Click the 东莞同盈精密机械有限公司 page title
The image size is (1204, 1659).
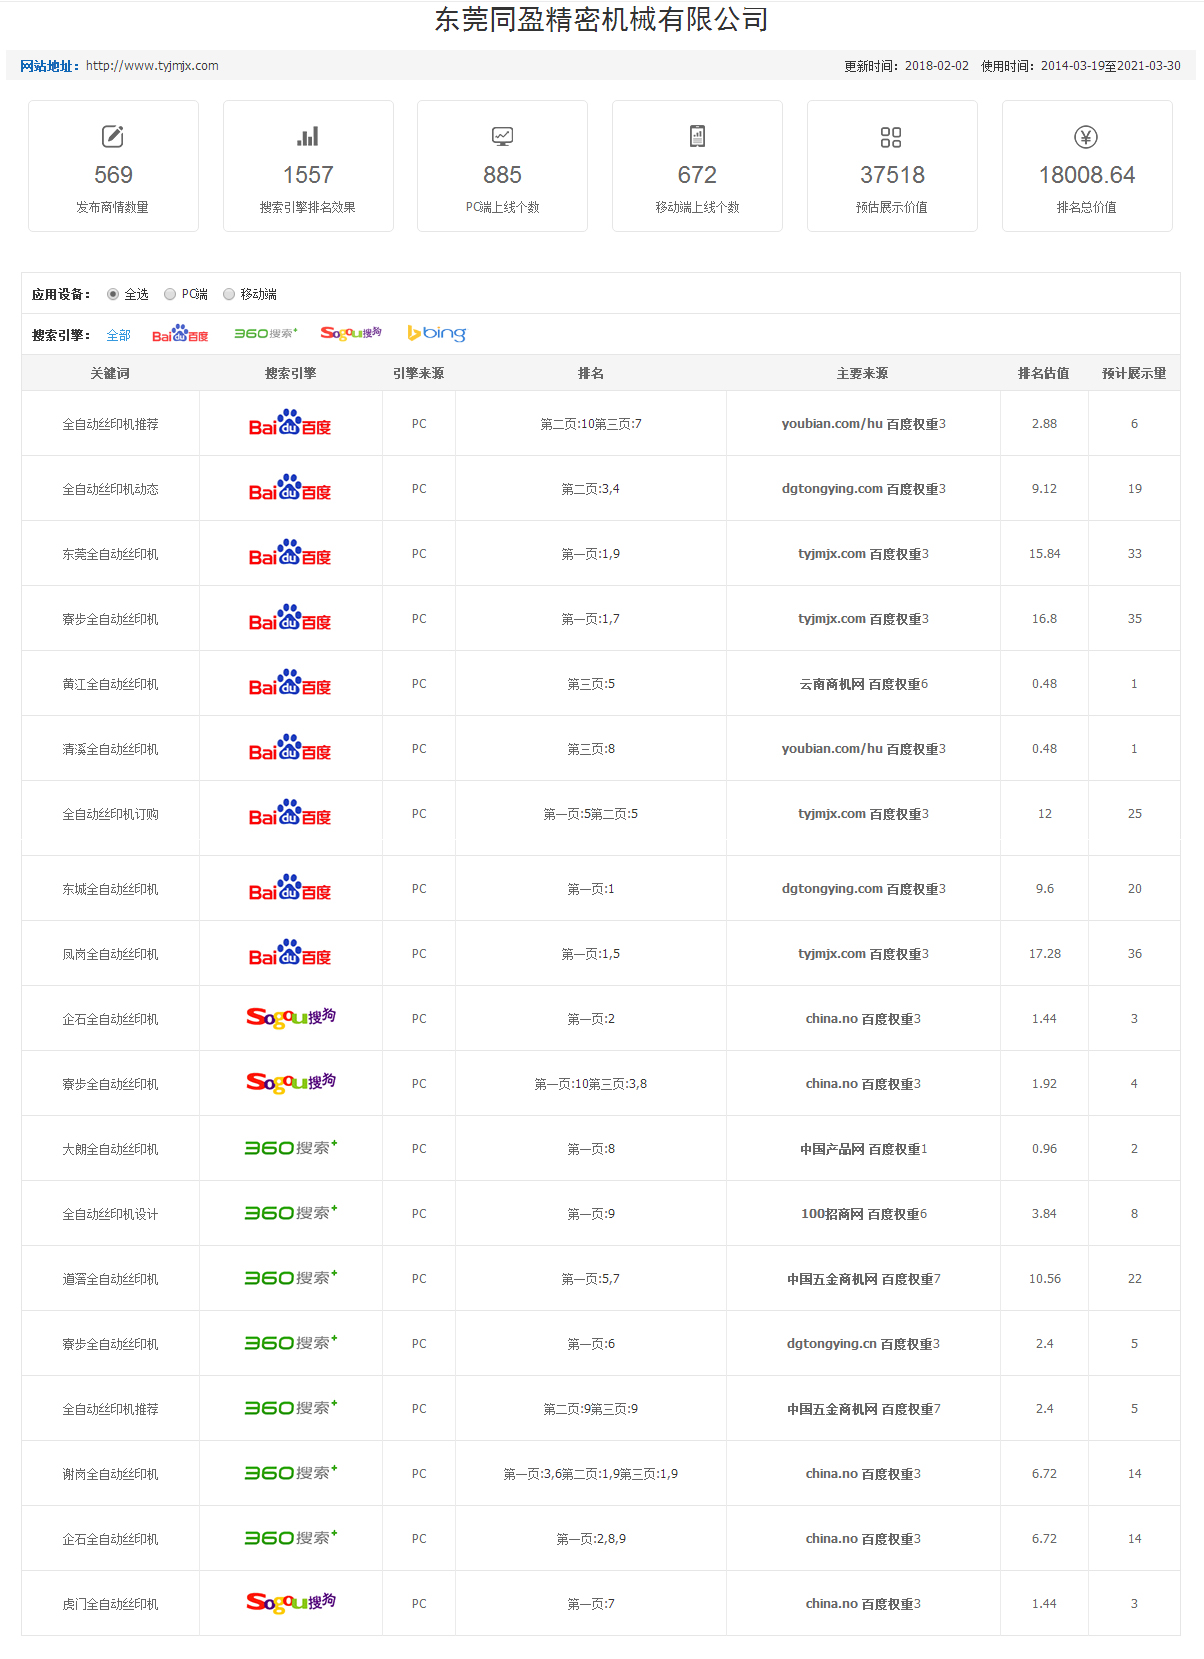pos(601,19)
